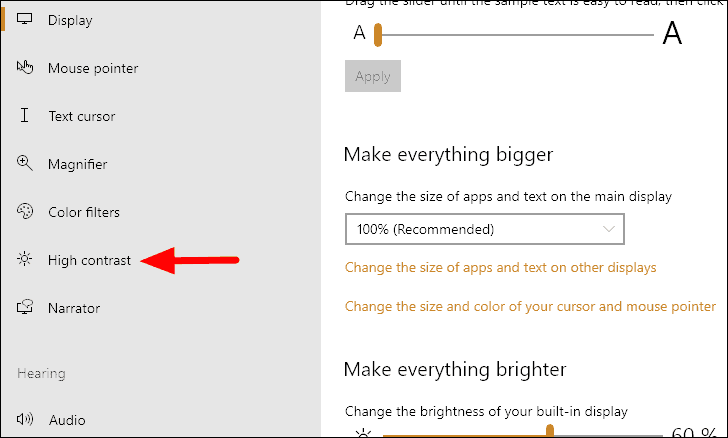The height and width of the screenshot is (438, 728).
Task: Click the scaling dropdown chevron arrow
Action: pos(610,229)
